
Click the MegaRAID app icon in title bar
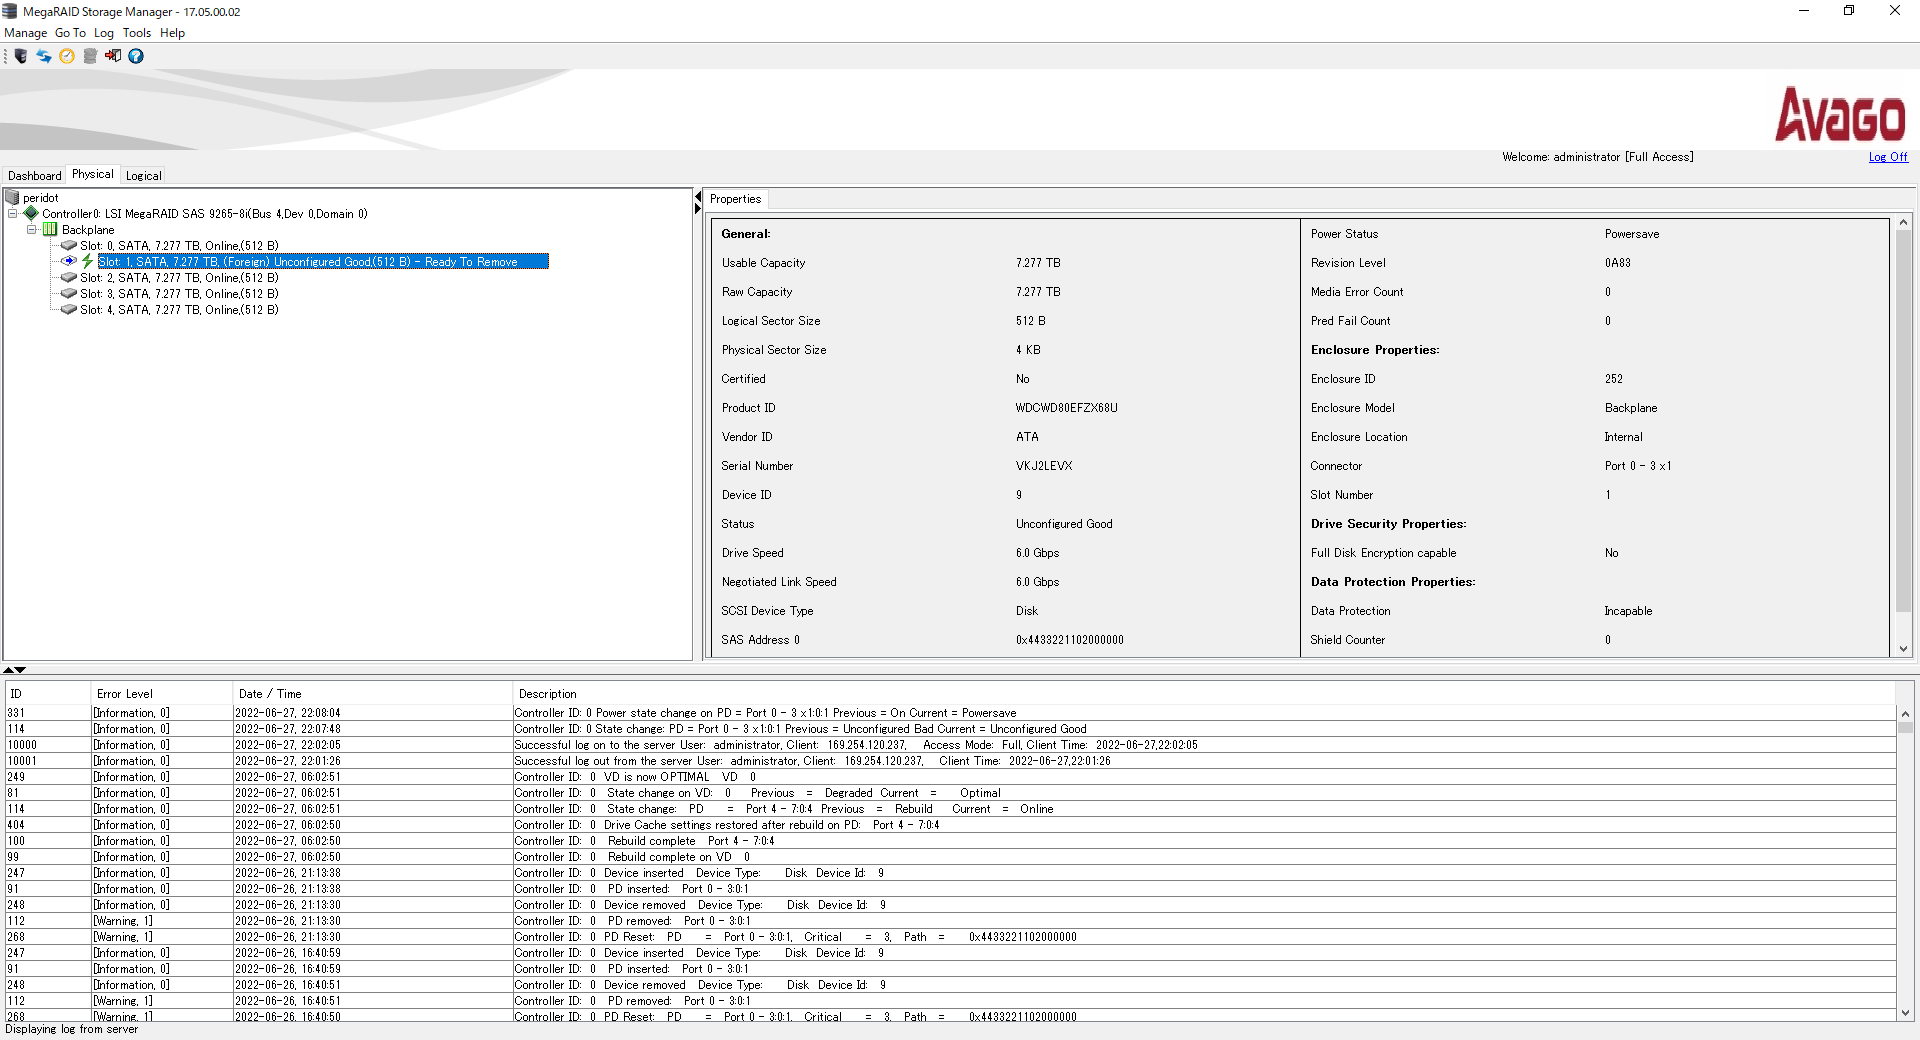(x=10, y=11)
